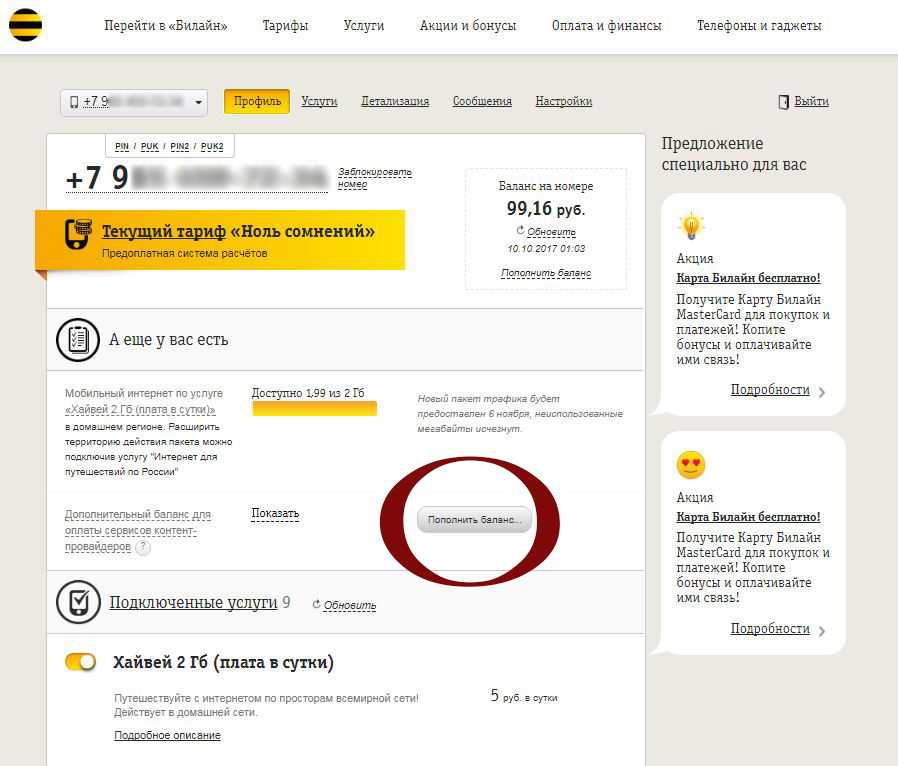Click the Заблокировать номер link
The height and width of the screenshot is (766, 898).
(x=374, y=178)
